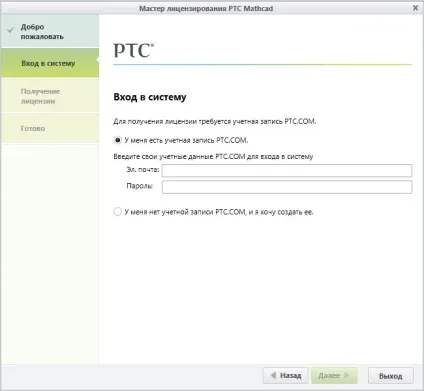Screen dimensions: 424x391
Task: Click the text 'Введите свои учетные данные PTC.COM'
Action: pyautogui.click(x=179, y=156)
